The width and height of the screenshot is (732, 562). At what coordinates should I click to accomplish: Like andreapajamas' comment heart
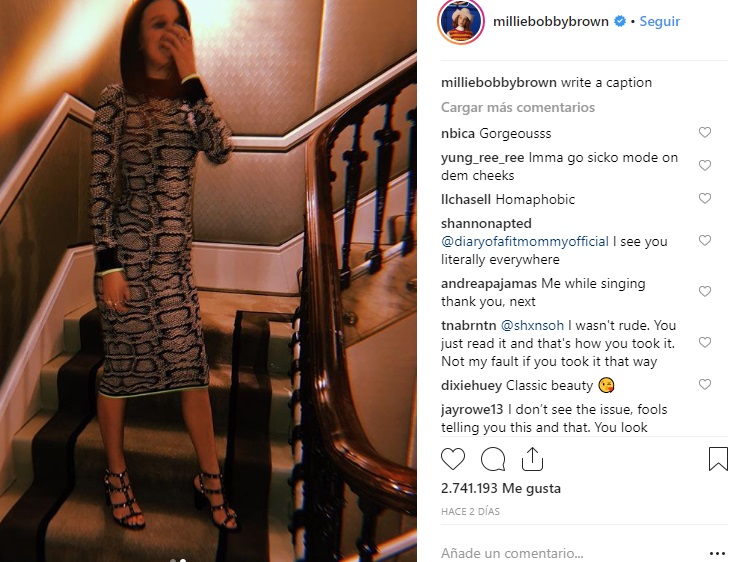(705, 292)
